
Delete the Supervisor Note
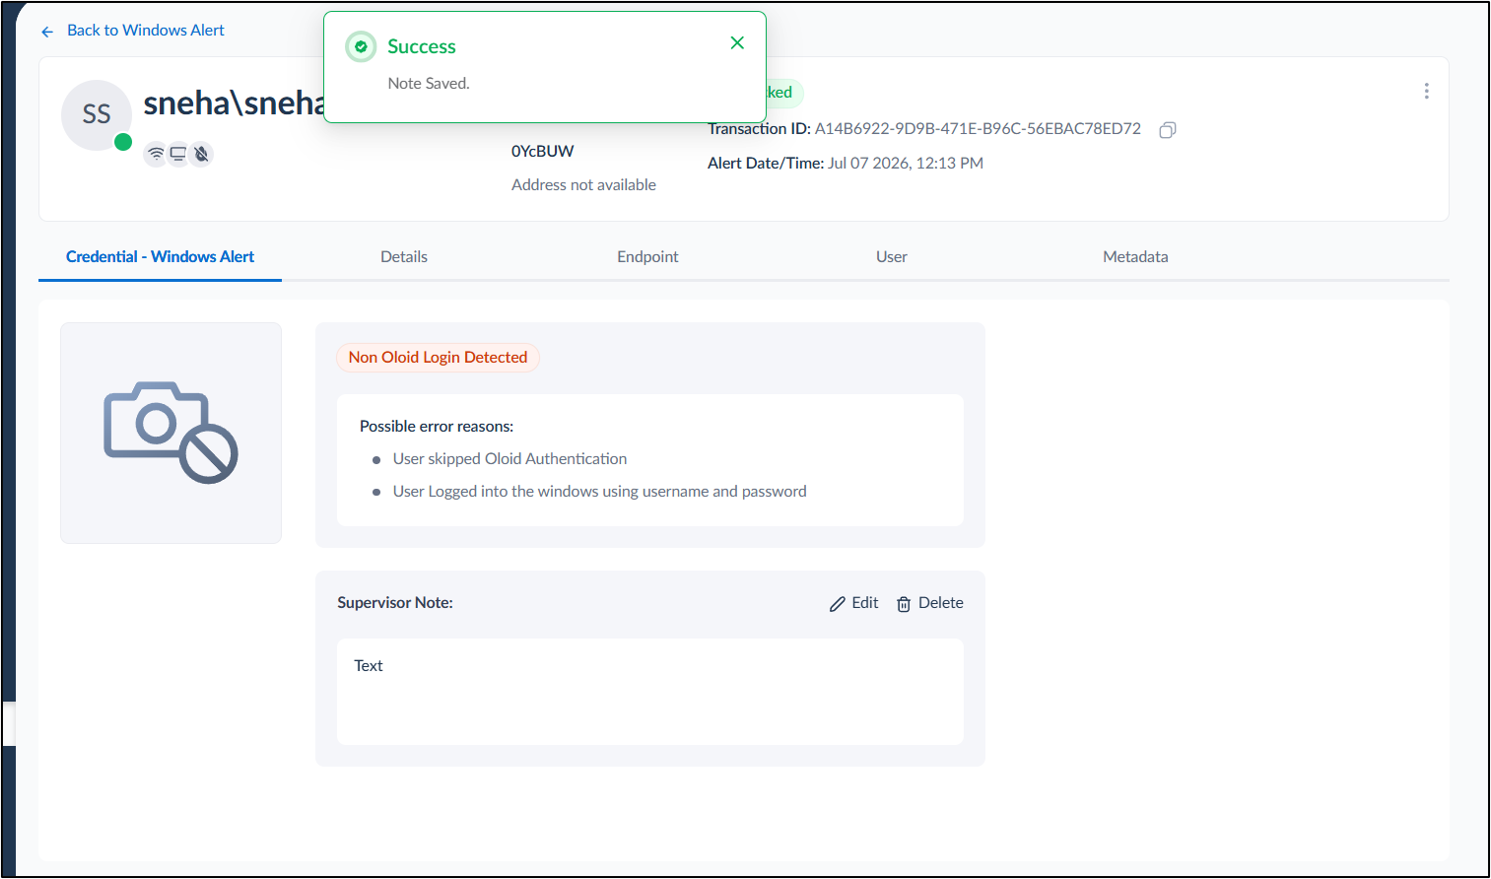pyautogui.click(x=930, y=603)
